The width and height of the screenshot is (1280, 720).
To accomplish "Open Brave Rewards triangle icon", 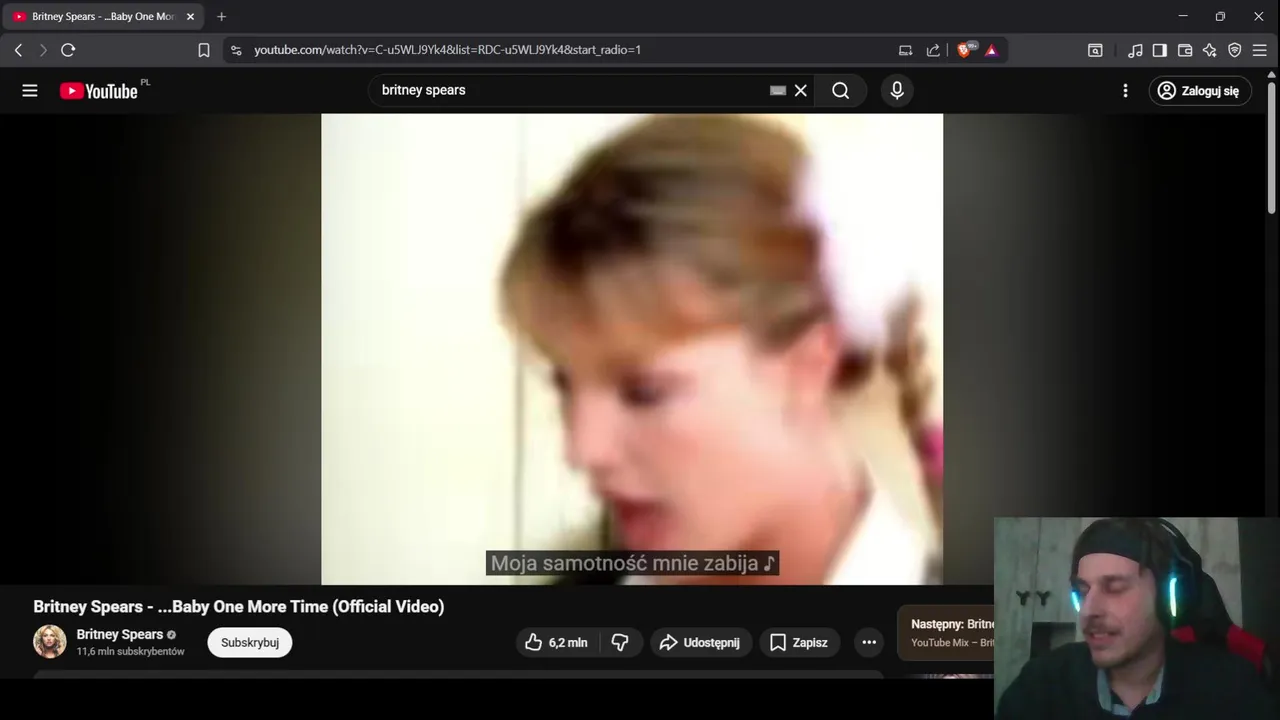I will 991,50.
